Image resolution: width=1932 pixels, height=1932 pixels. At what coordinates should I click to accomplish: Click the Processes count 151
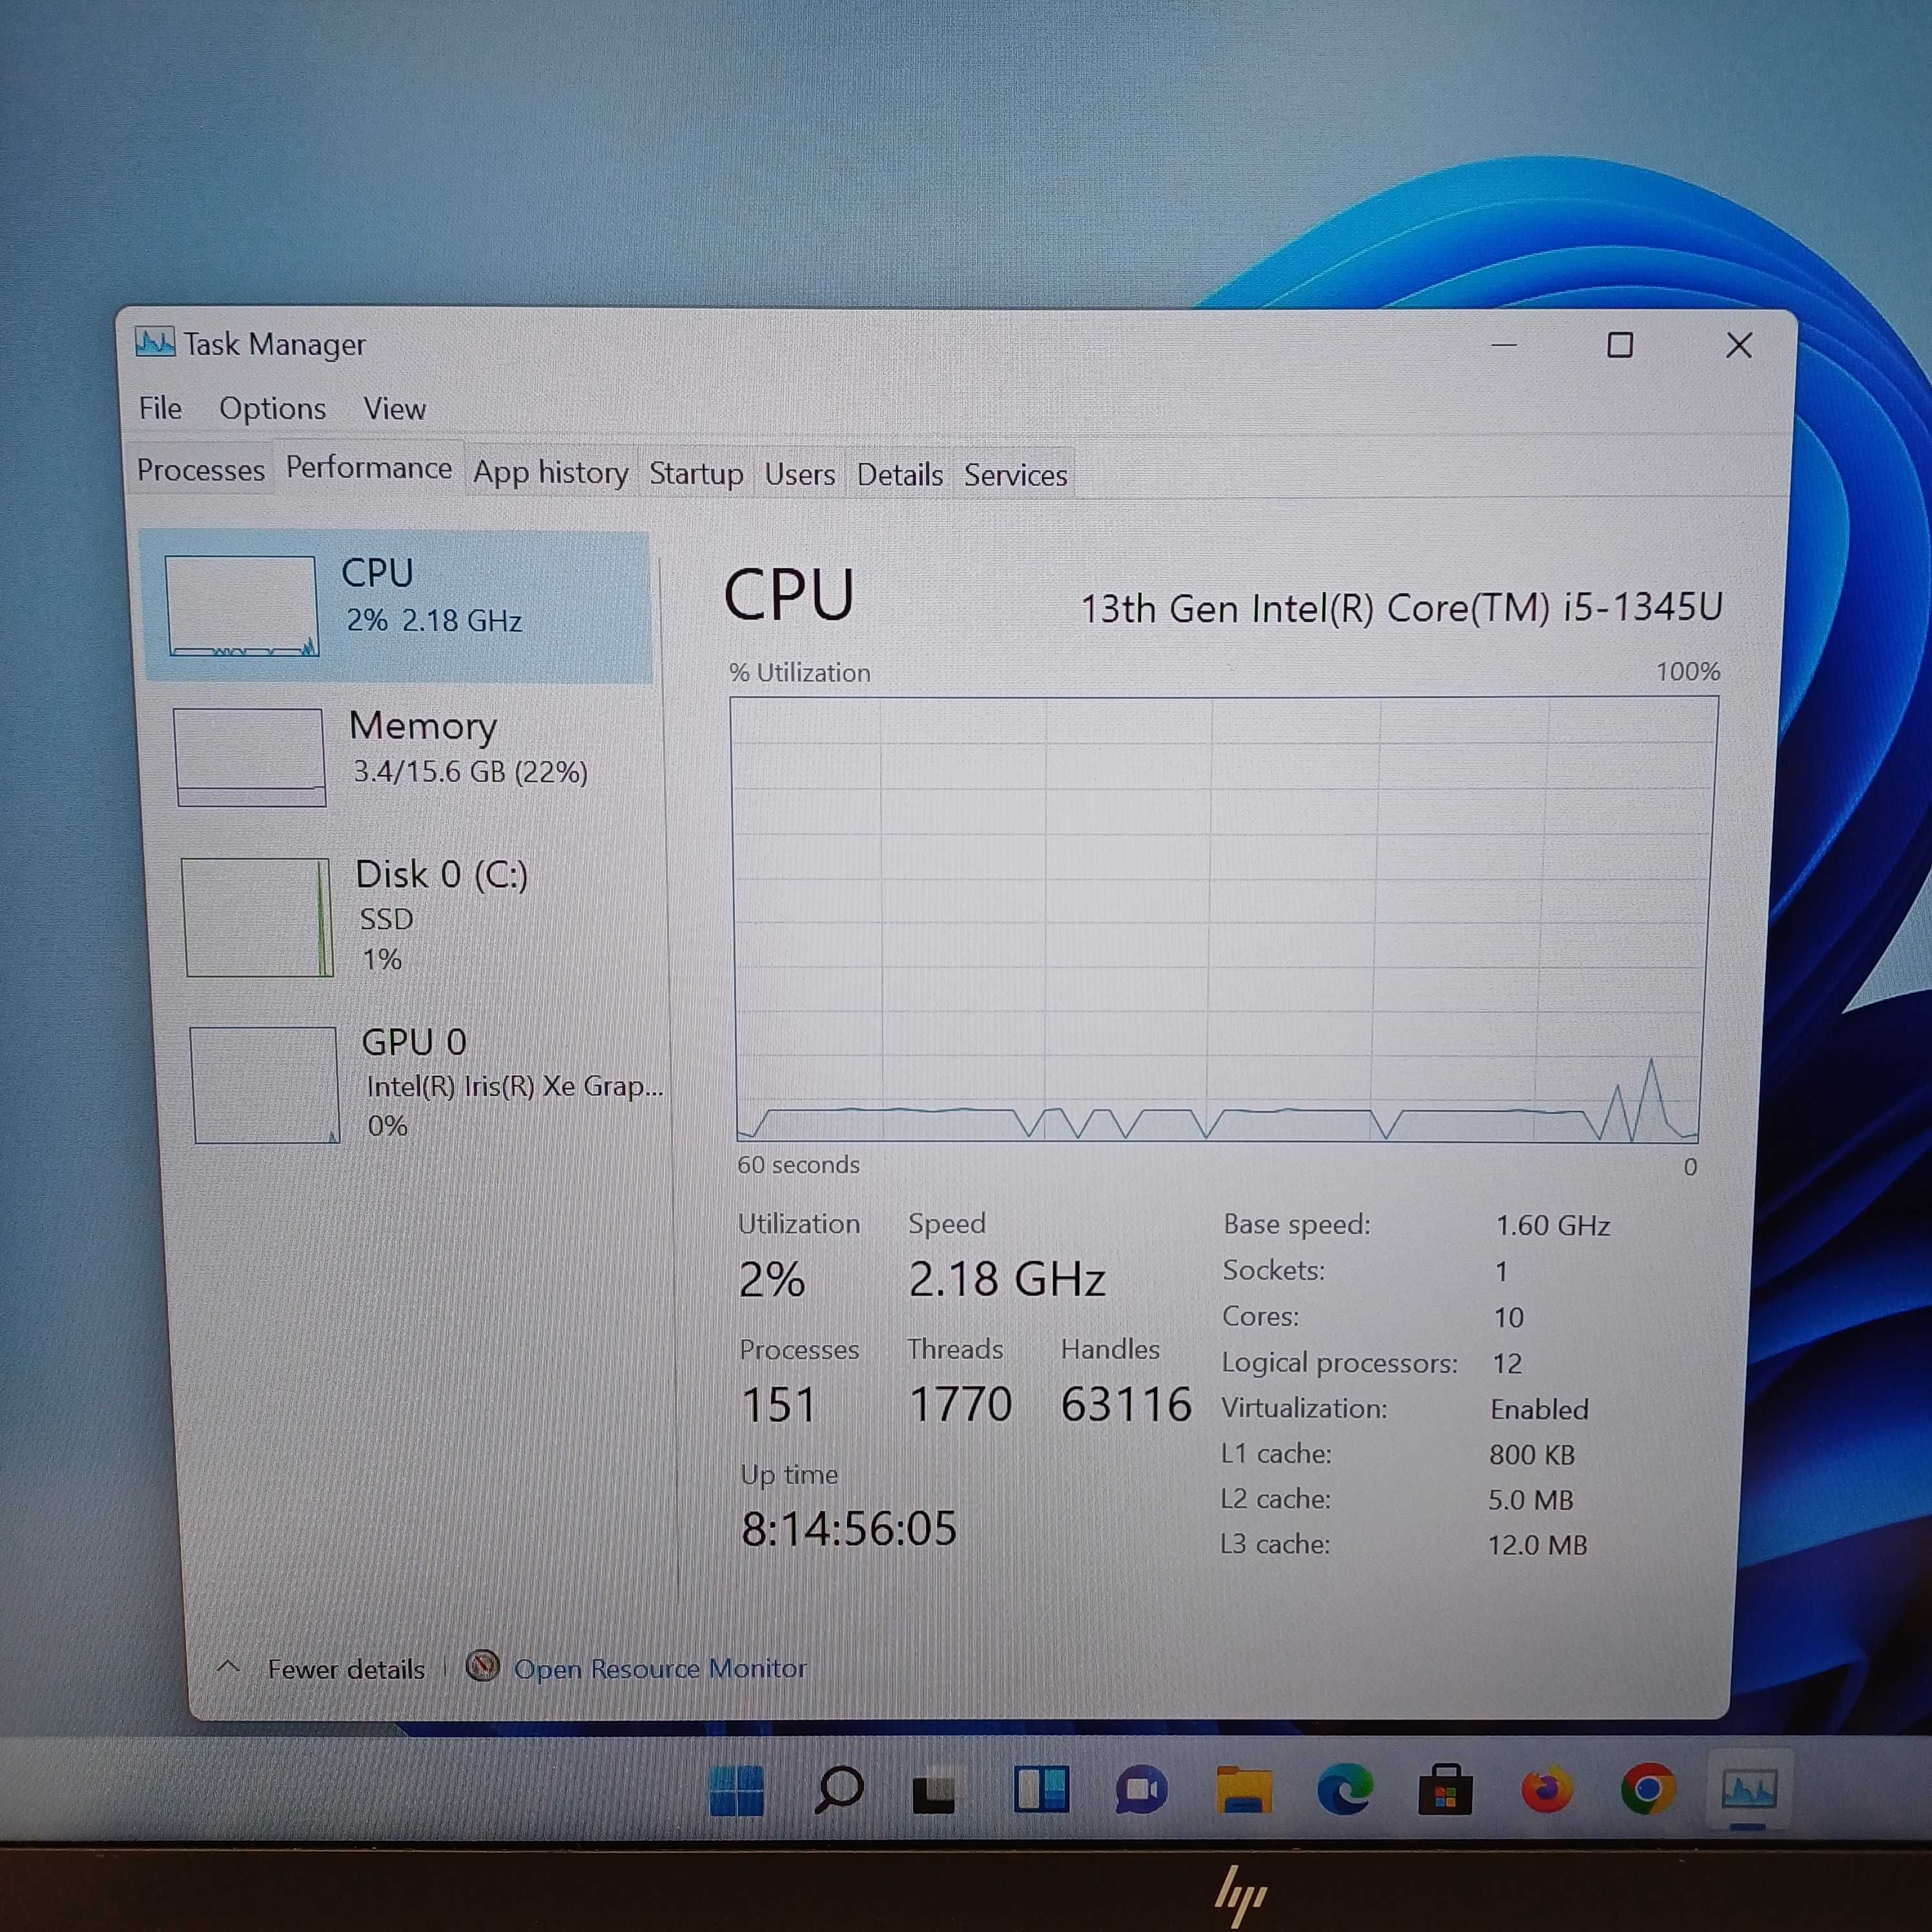click(778, 1404)
